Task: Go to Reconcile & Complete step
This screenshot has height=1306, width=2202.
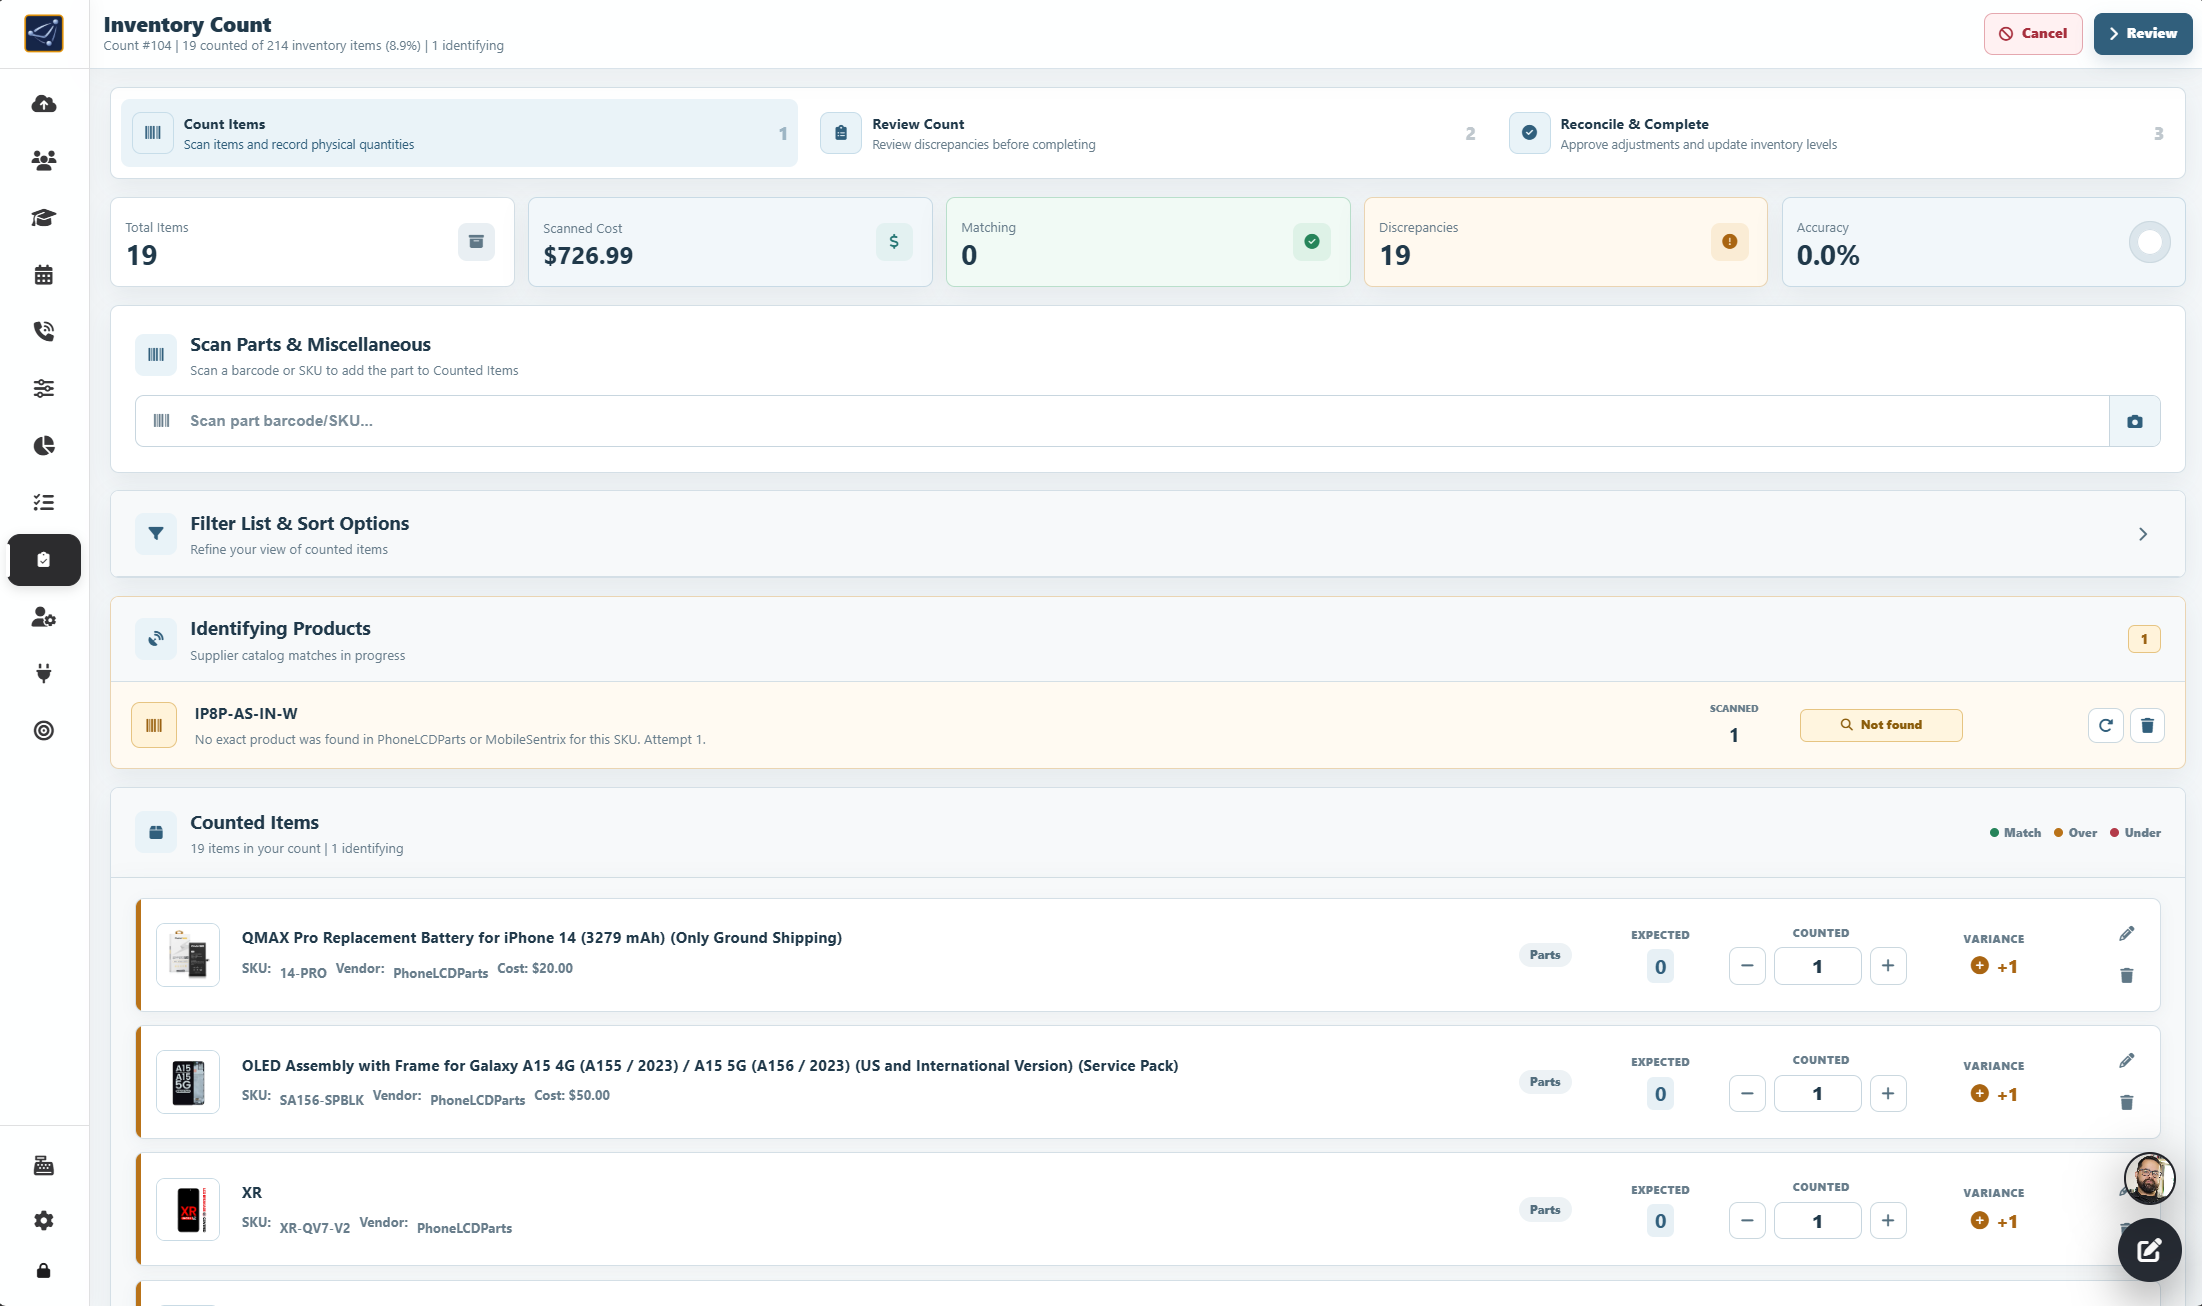Action: [x=1837, y=133]
